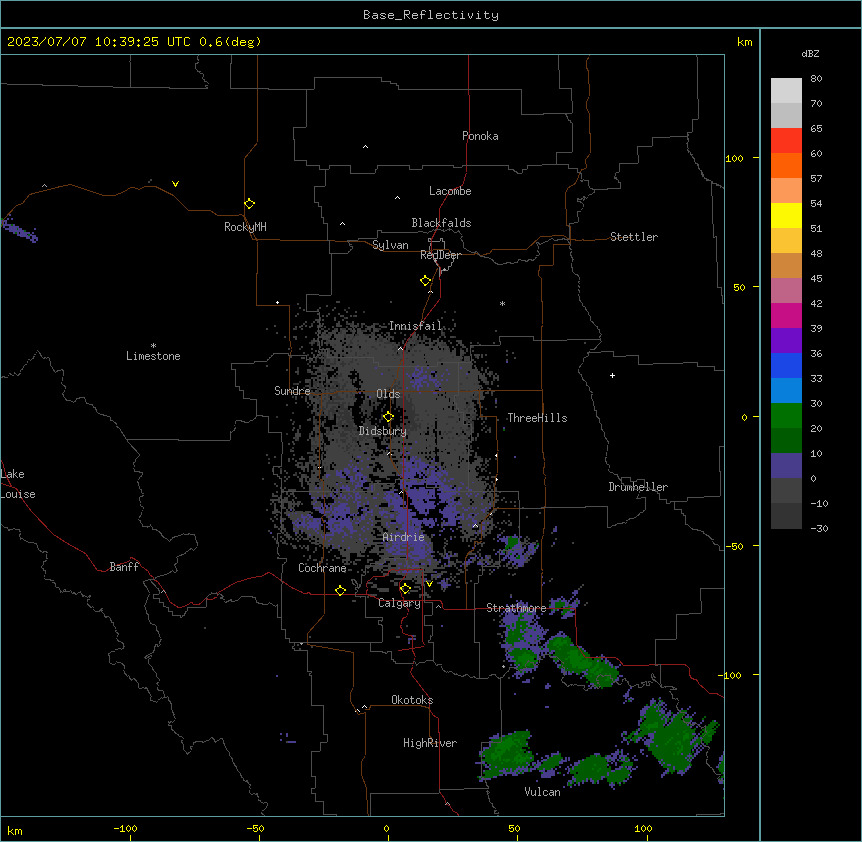Click the dBZ legend heading
Image resolution: width=862 pixels, height=842 pixels.
point(810,53)
